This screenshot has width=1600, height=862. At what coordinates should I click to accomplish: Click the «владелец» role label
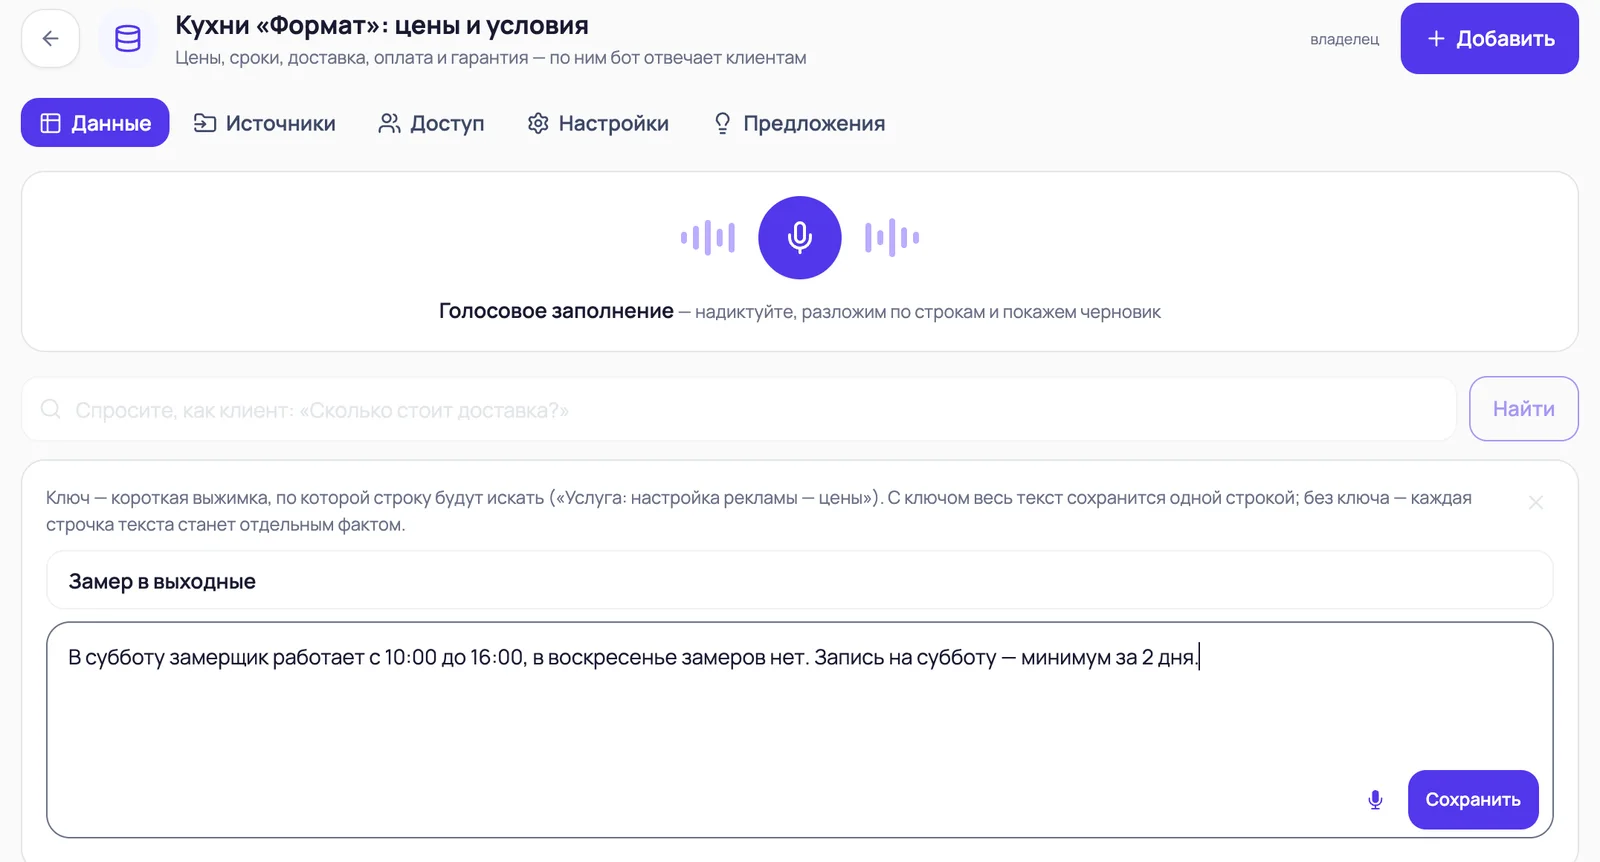click(x=1344, y=39)
